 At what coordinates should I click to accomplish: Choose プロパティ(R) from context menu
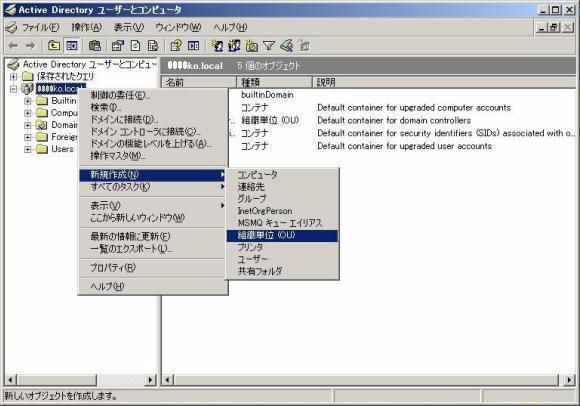point(153,268)
